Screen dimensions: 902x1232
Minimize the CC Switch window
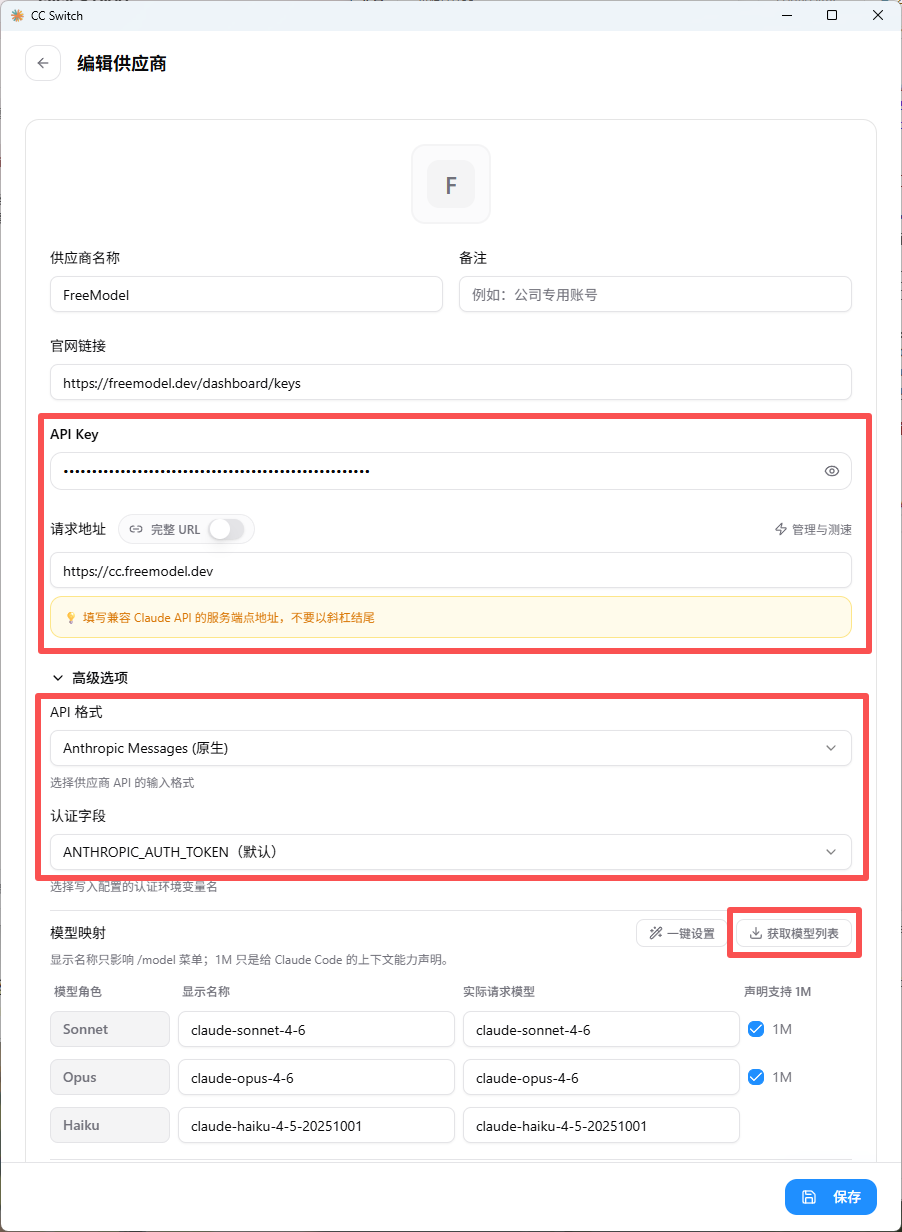[x=786, y=15]
